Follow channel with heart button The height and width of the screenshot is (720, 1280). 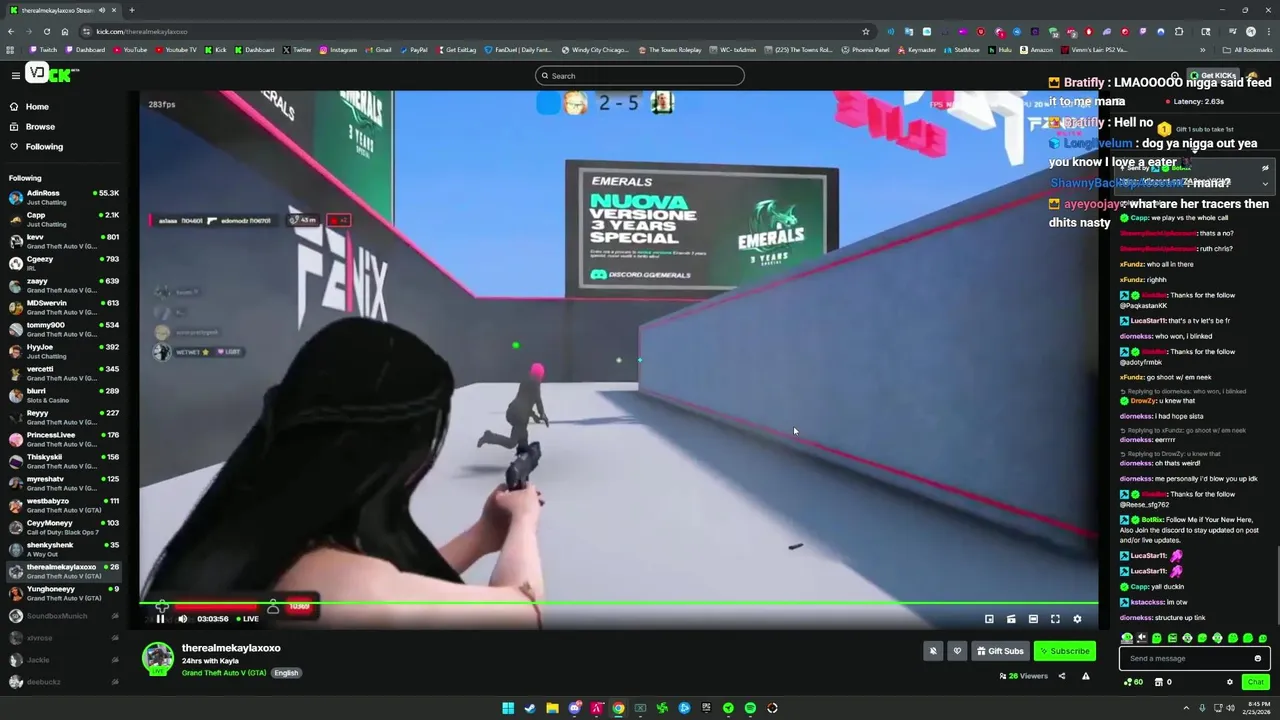click(x=957, y=651)
